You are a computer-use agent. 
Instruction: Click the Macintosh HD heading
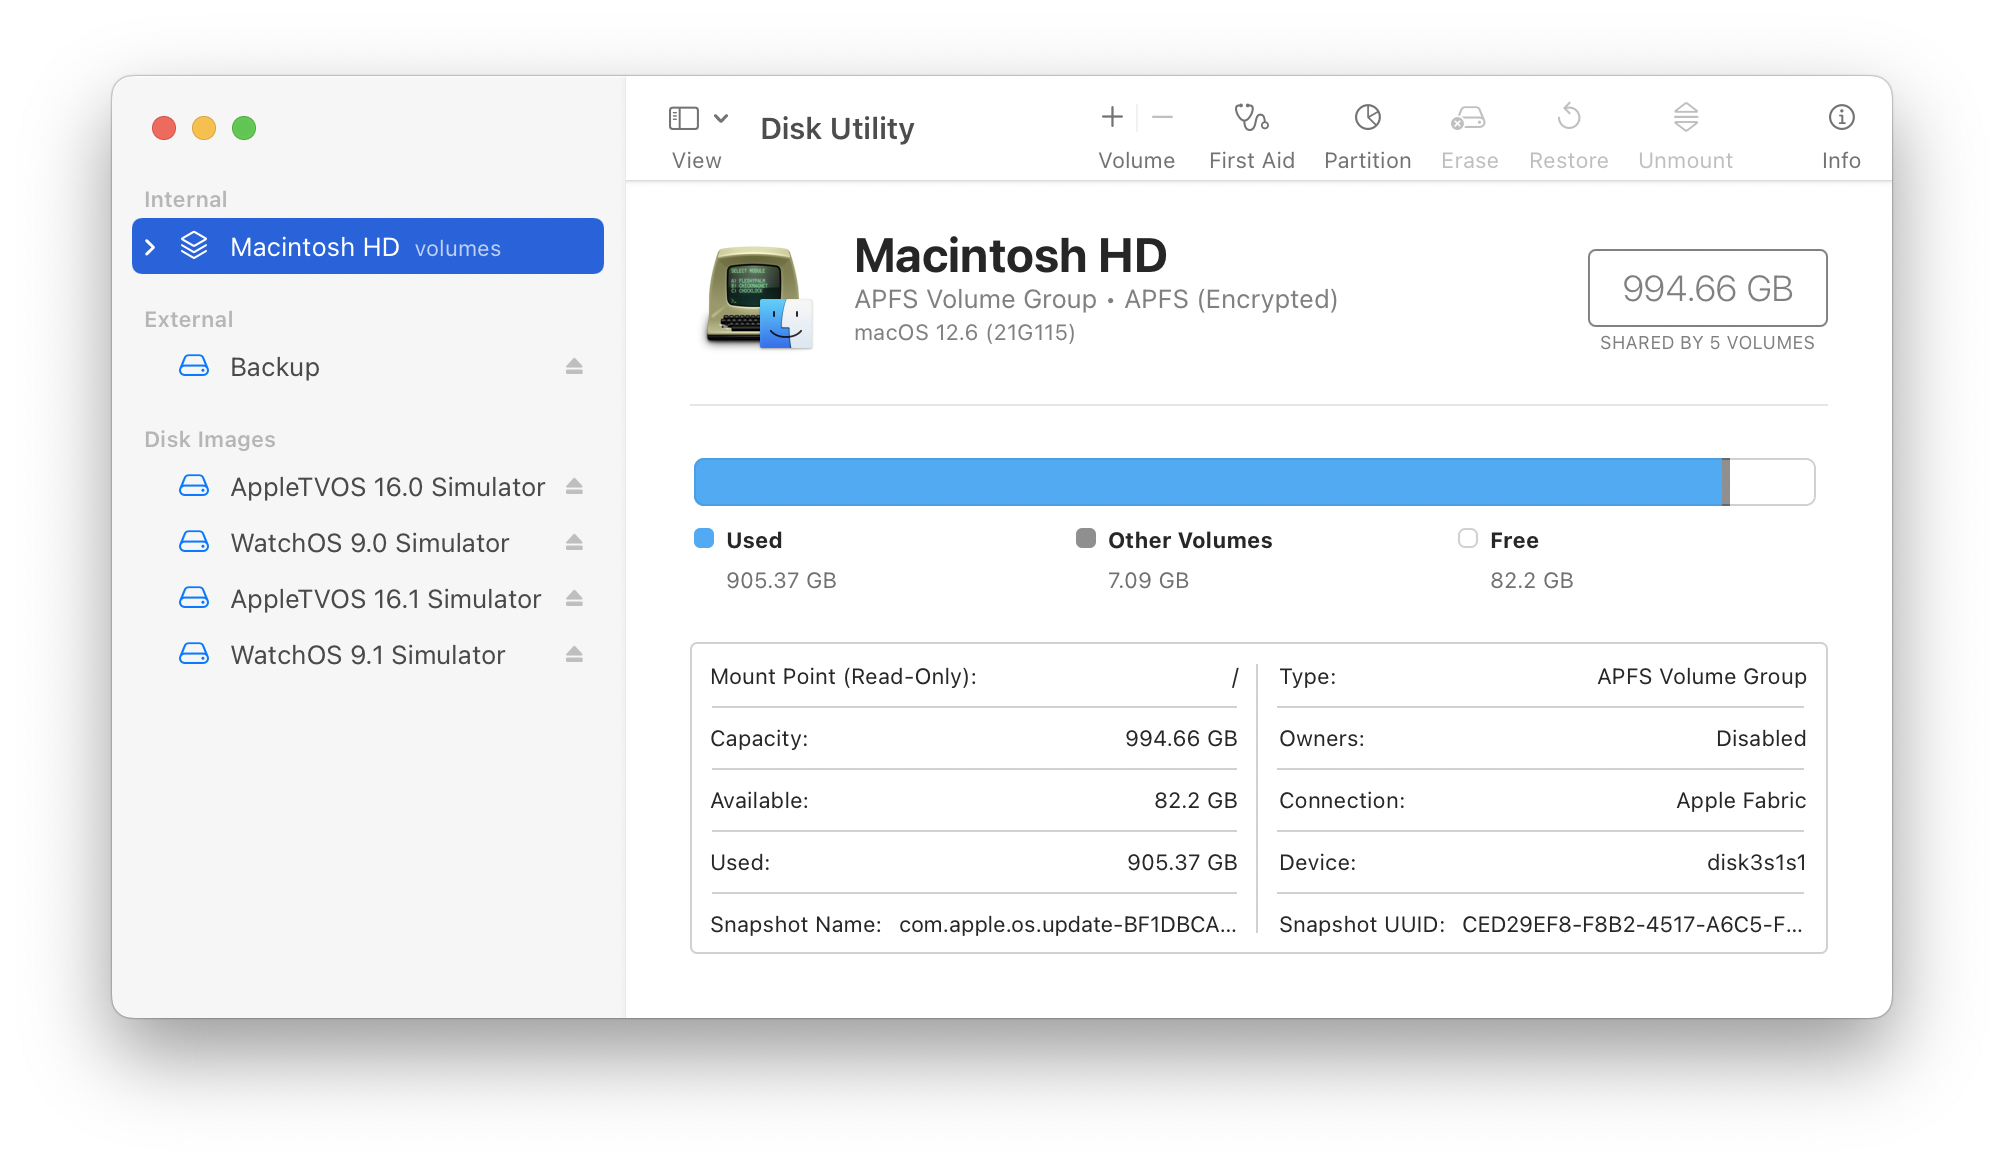pos(1011,256)
